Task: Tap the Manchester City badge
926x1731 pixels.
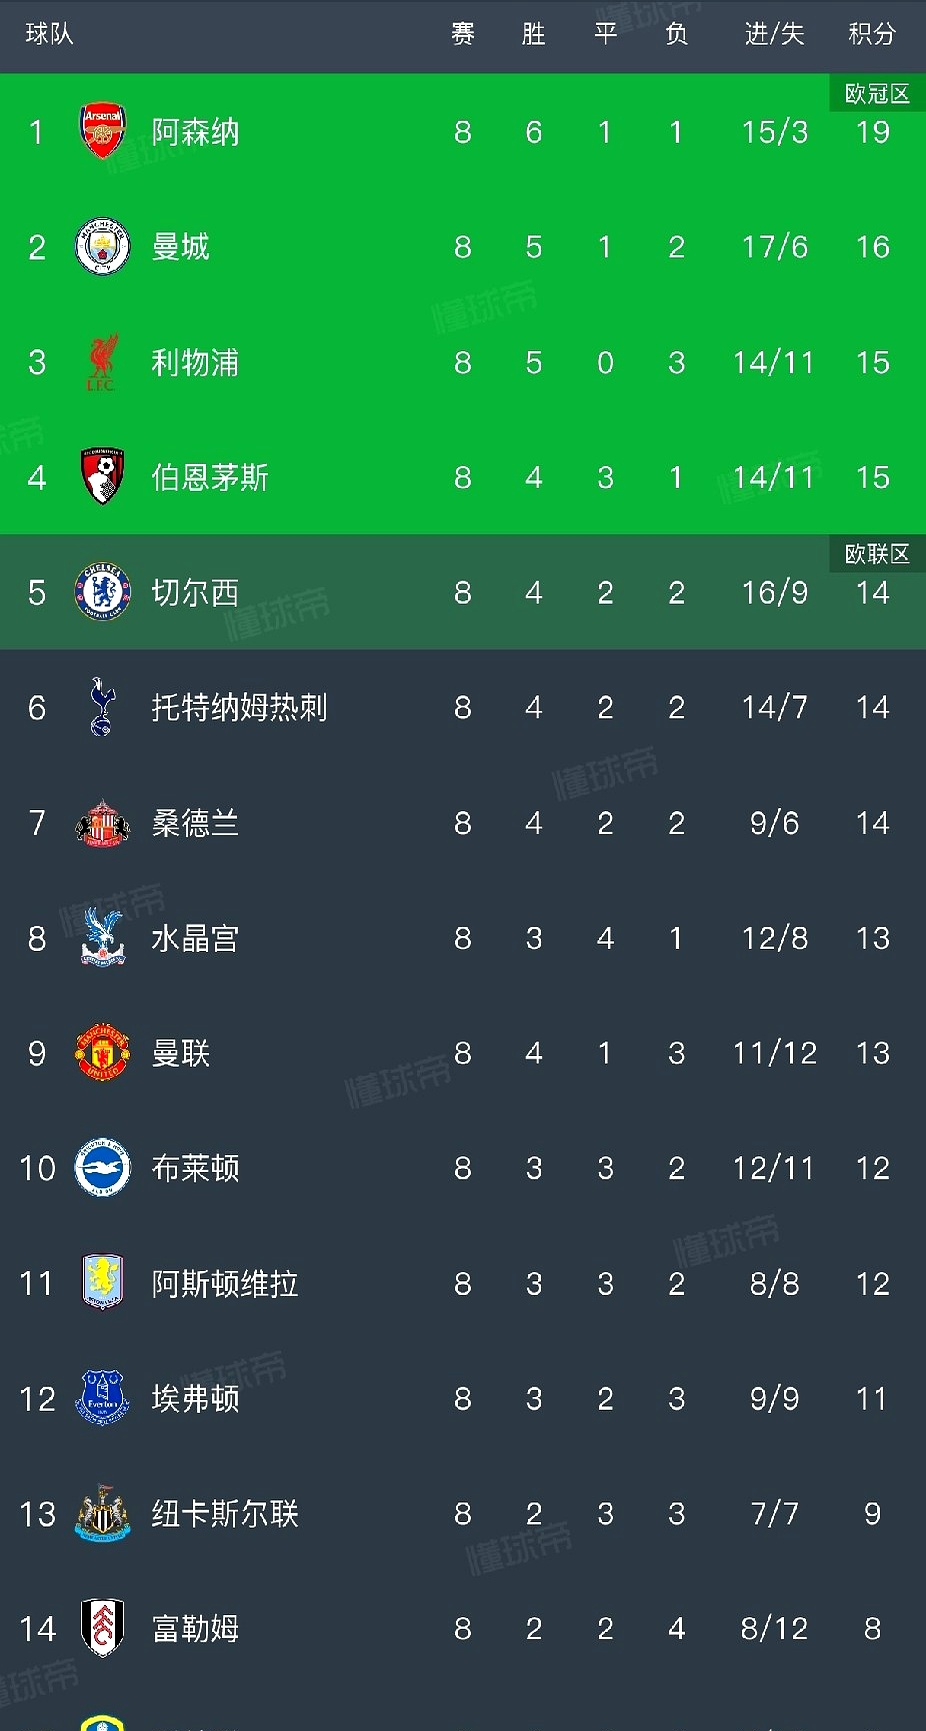Action: [102, 246]
